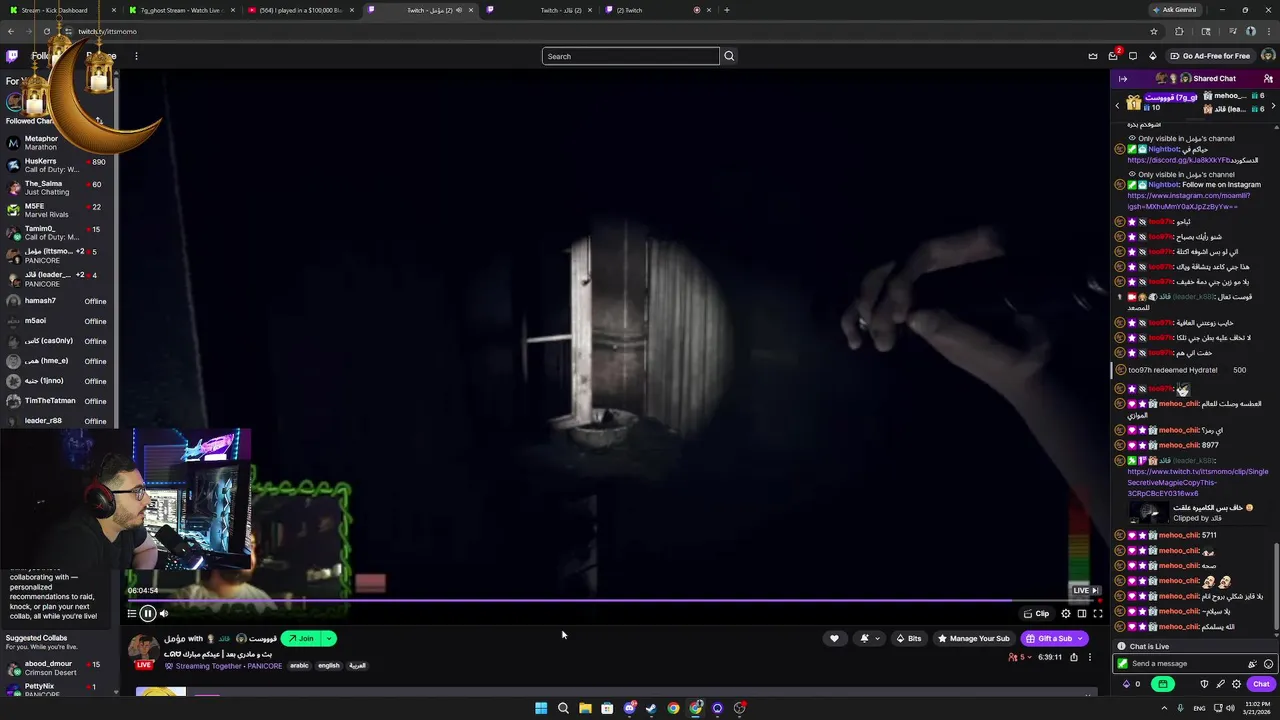1280x720 pixels.
Task: Click Gift a Sub button
Action: coord(1054,638)
